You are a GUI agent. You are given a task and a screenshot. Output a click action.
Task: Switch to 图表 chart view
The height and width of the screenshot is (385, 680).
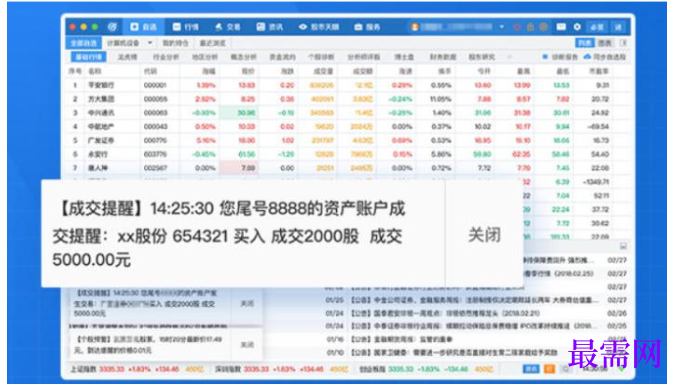pos(604,43)
